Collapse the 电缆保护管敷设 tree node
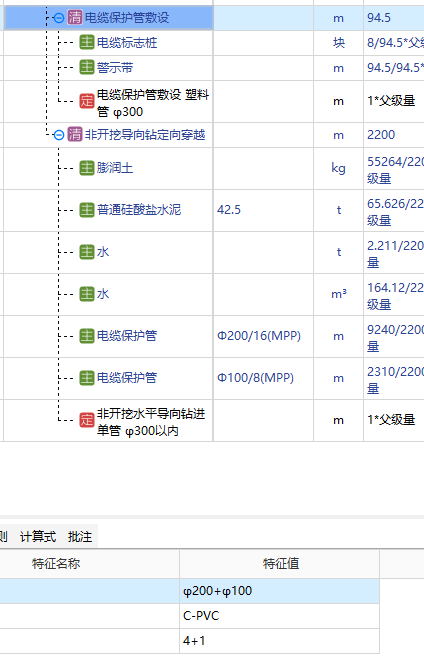 click(x=59, y=18)
